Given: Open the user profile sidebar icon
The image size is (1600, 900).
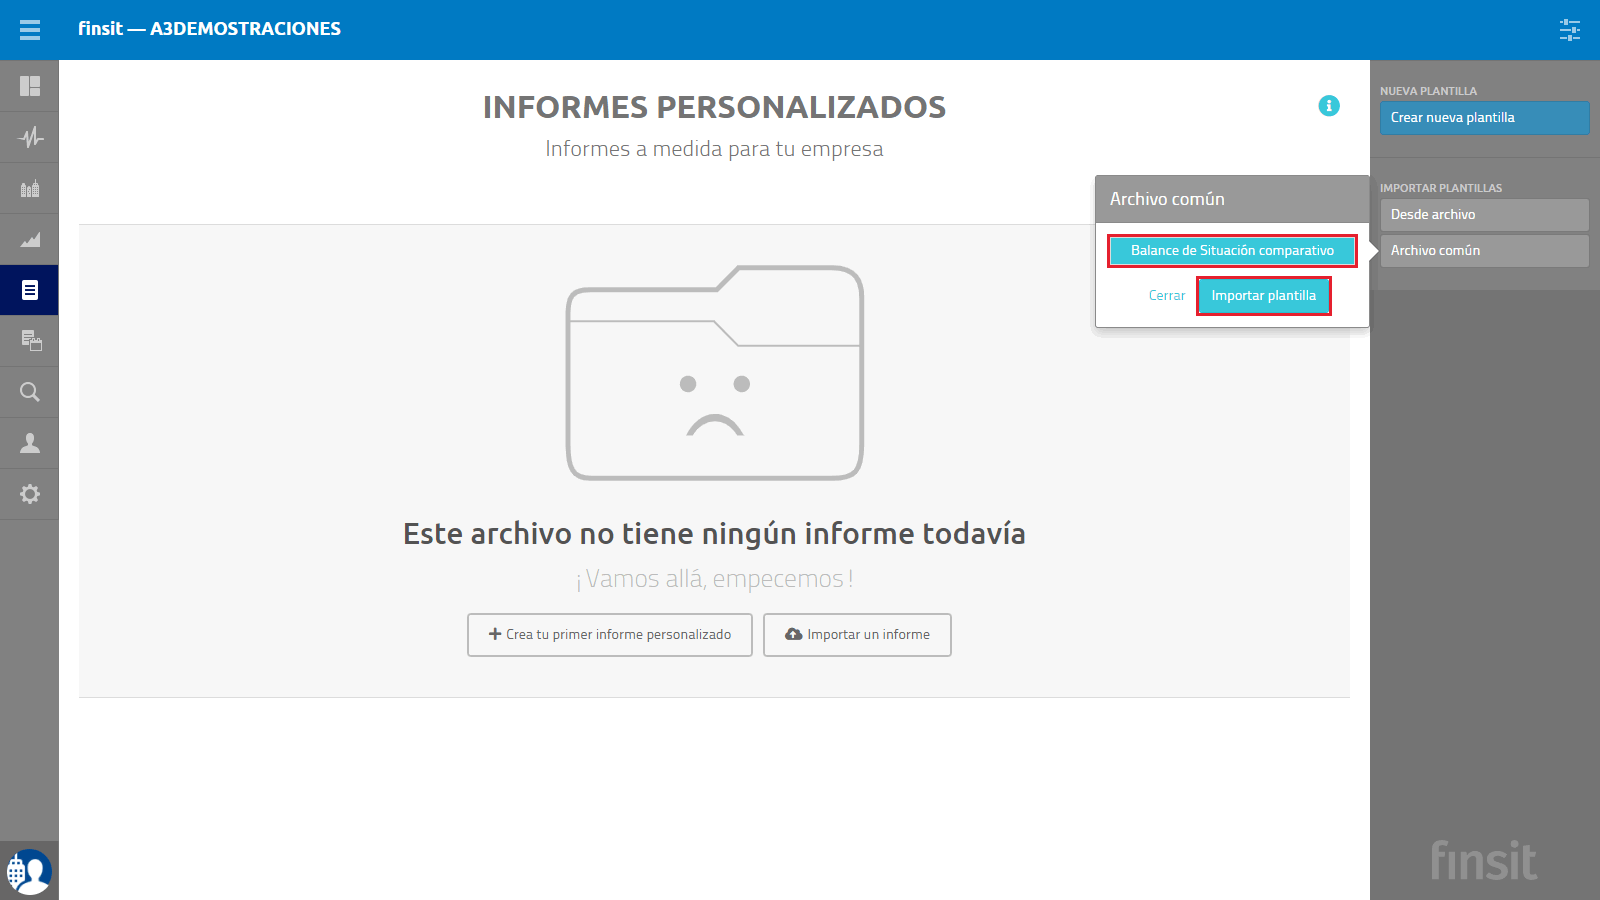Looking at the screenshot, I should pyautogui.click(x=30, y=443).
